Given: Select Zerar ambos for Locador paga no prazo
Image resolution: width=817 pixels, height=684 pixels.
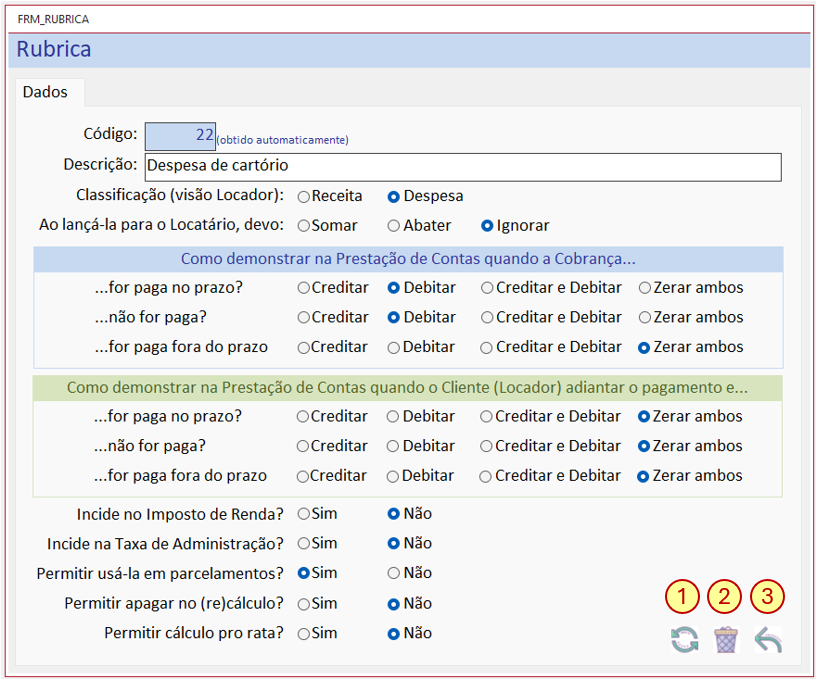Looking at the screenshot, I should [x=644, y=417].
